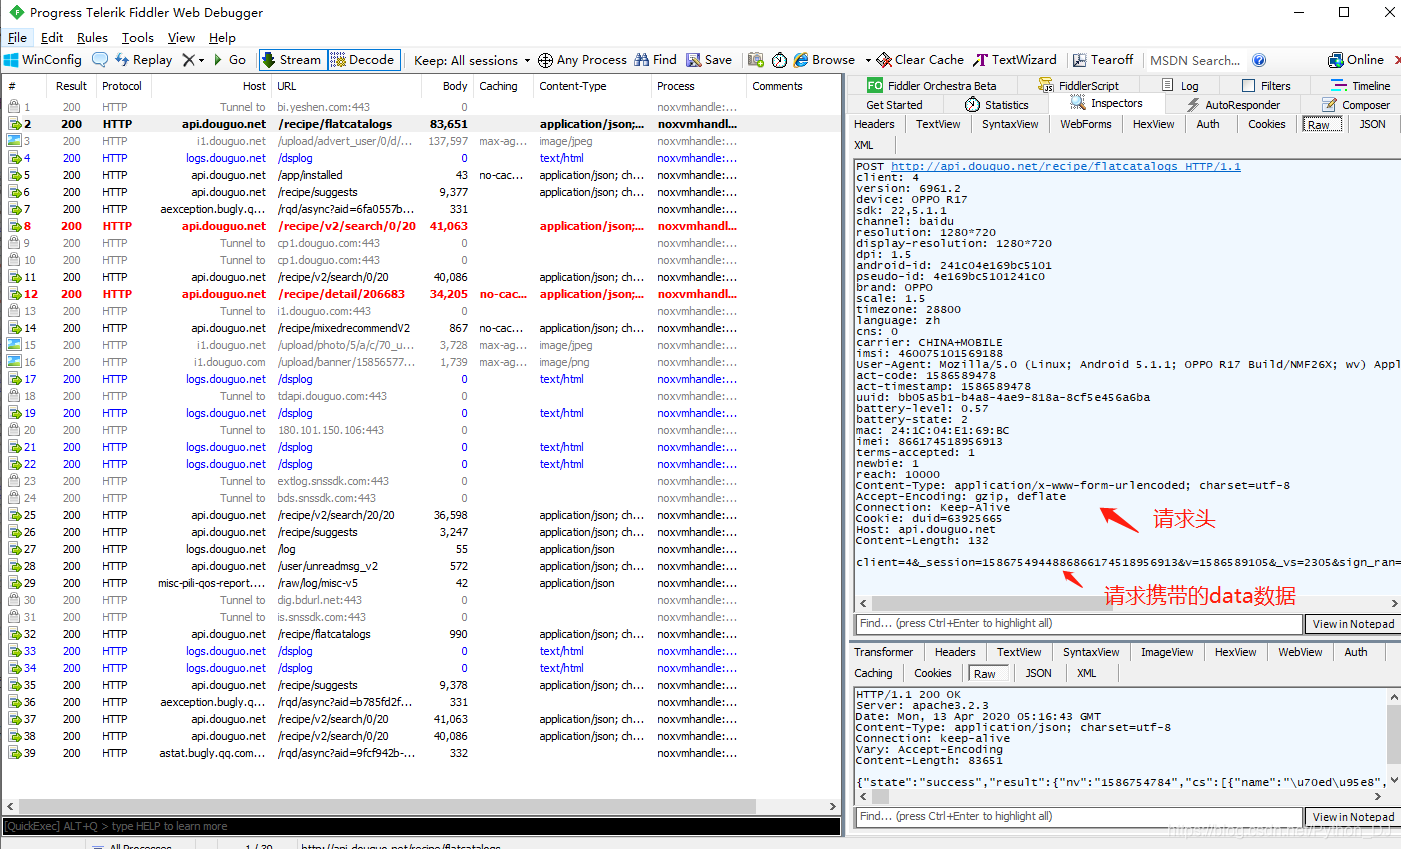Screen dimensions: 1401x849
Task: Switch request inspector to Headers tab
Action: [x=874, y=124]
